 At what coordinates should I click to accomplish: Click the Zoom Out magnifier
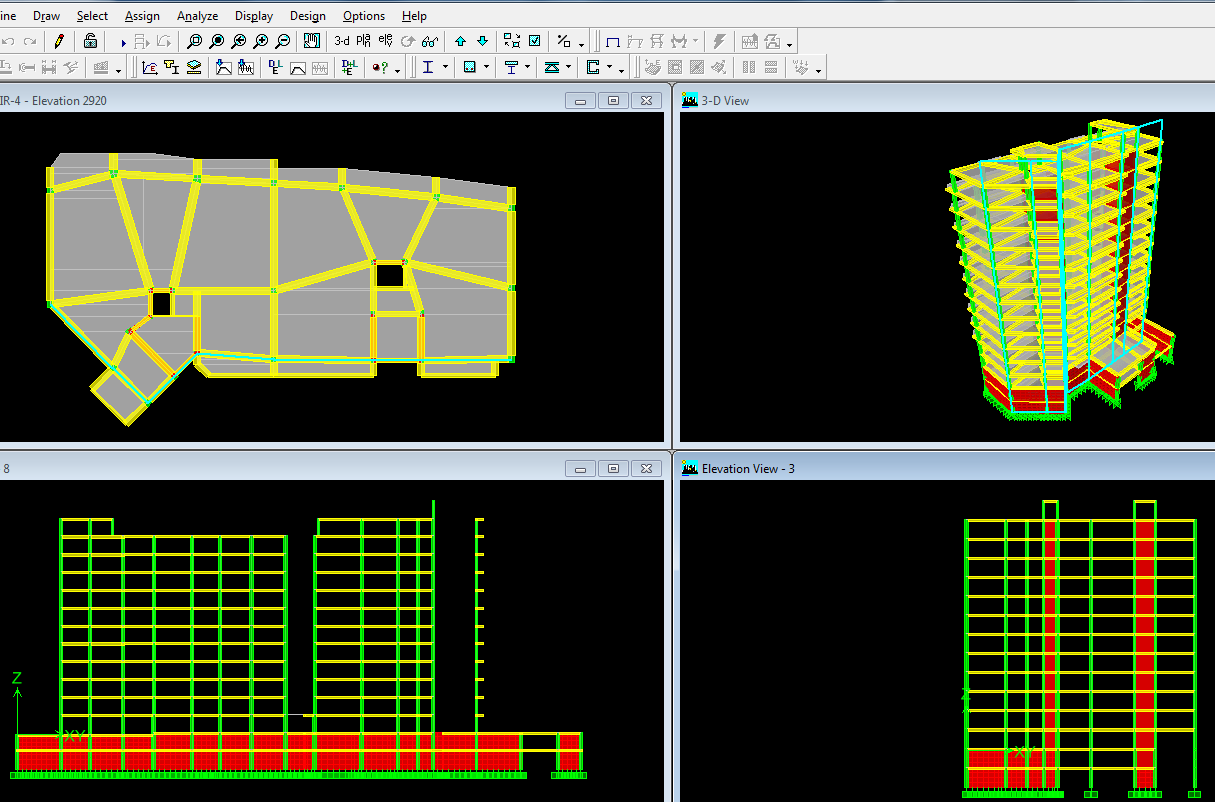(282, 41)
